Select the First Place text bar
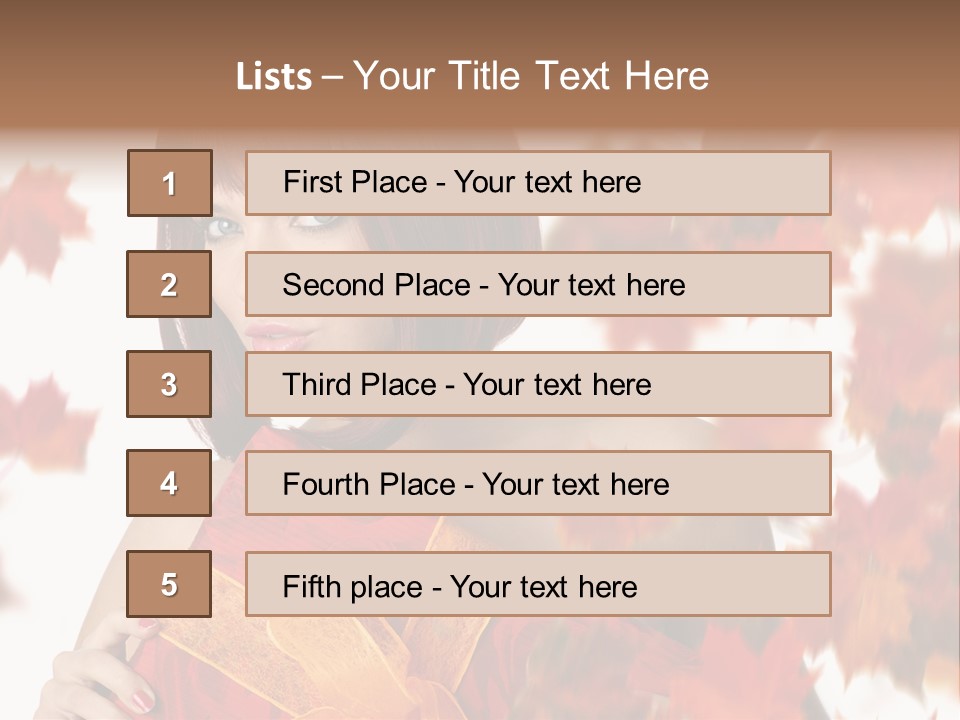Viewport: 960px width, 720px height. (538, 183)
